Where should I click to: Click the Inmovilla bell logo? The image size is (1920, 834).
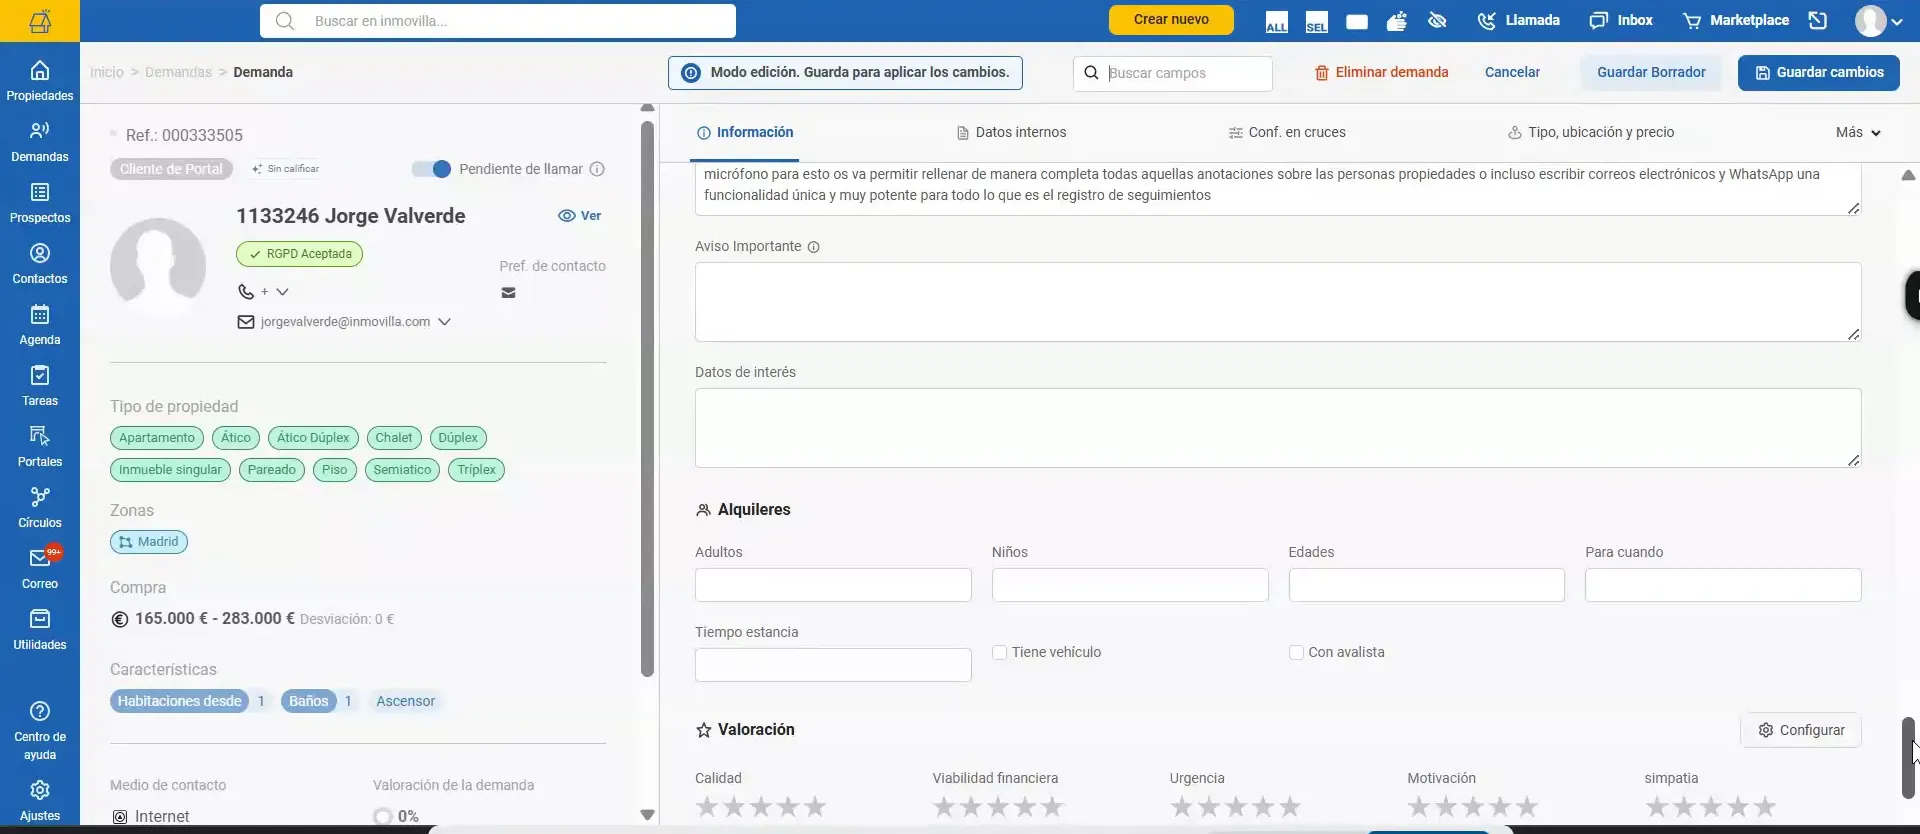click(40, 21)
